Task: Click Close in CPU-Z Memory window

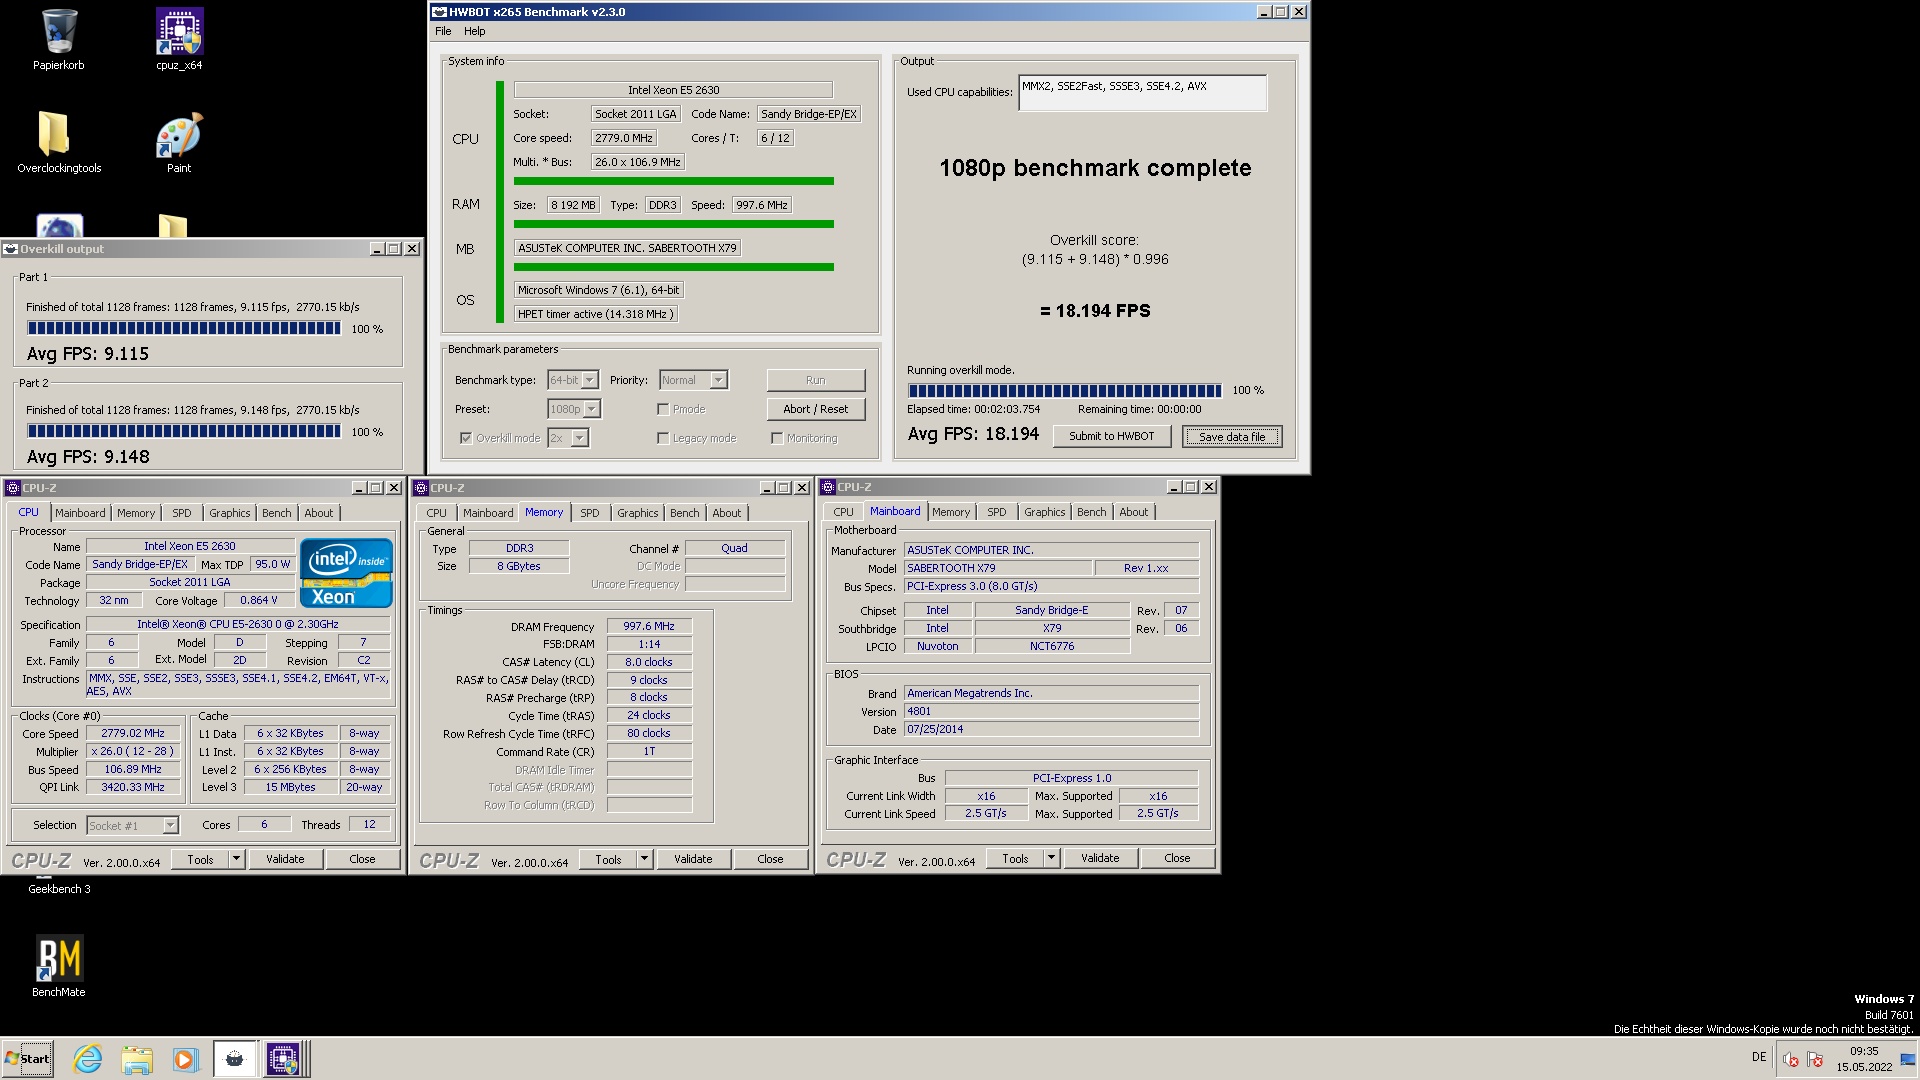Action: click(x=770, y=859)
